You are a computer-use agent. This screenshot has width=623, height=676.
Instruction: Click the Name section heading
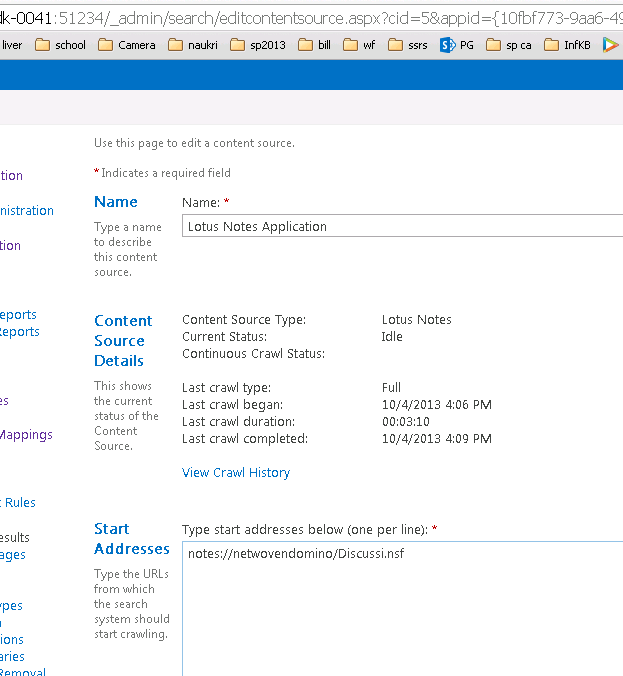116,202
